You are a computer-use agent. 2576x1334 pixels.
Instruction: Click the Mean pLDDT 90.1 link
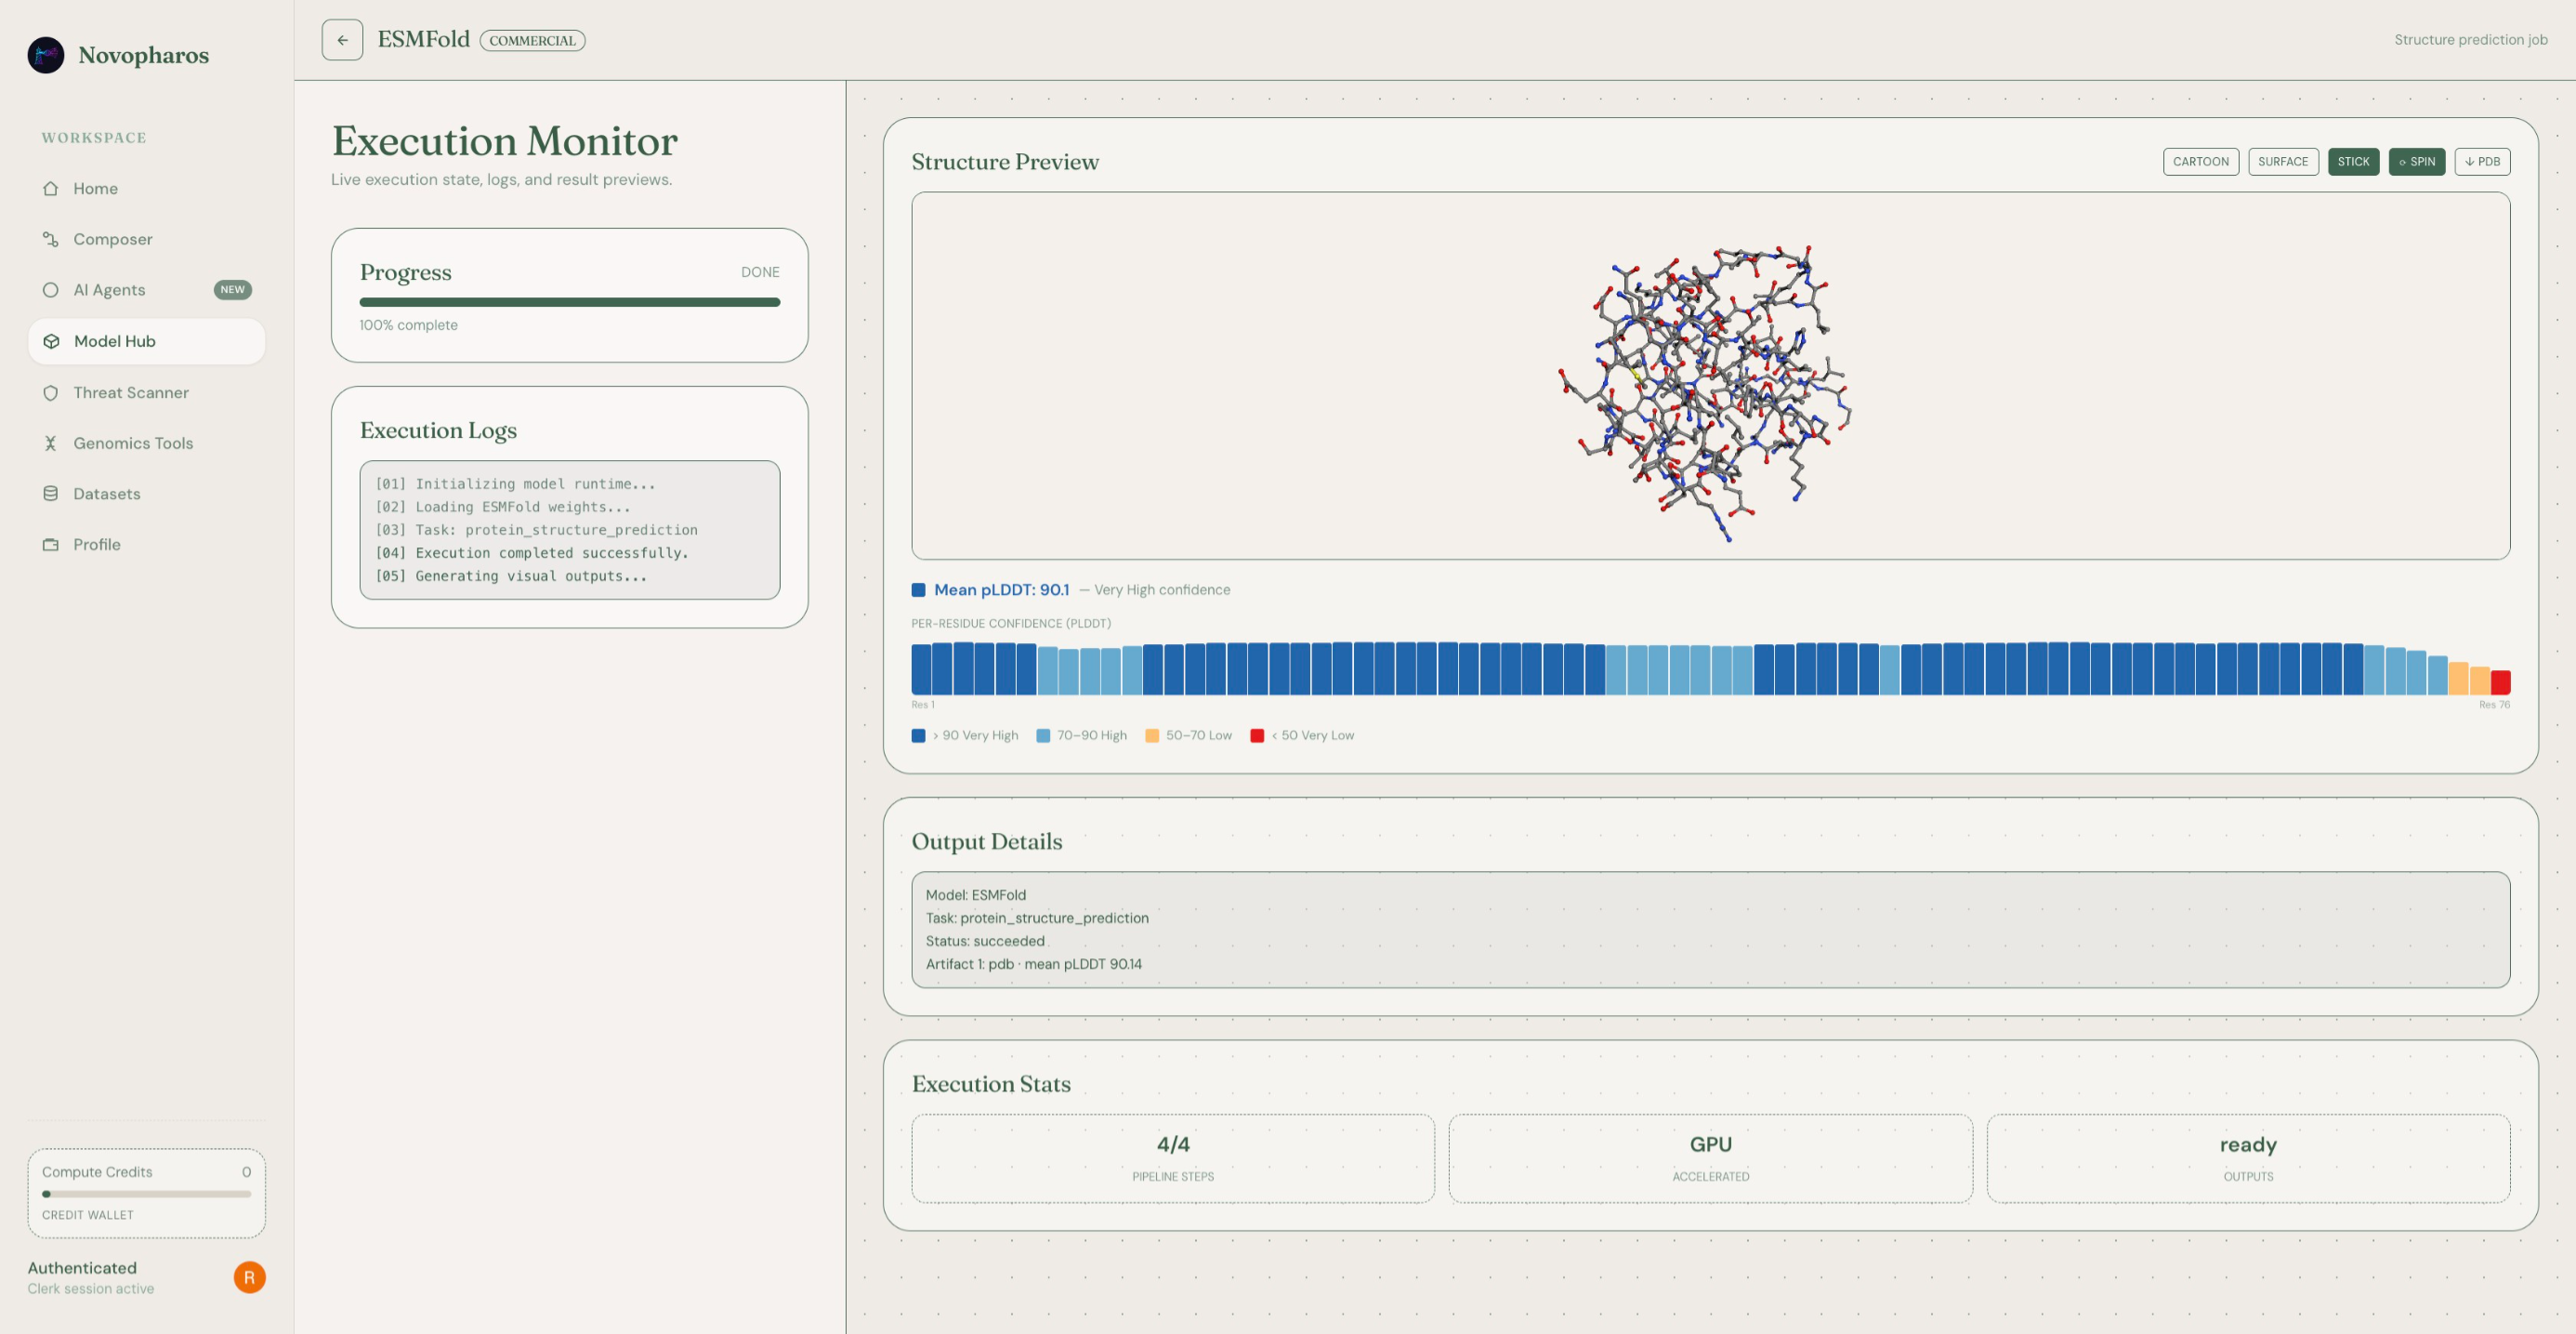click(x=1001, y=589)
